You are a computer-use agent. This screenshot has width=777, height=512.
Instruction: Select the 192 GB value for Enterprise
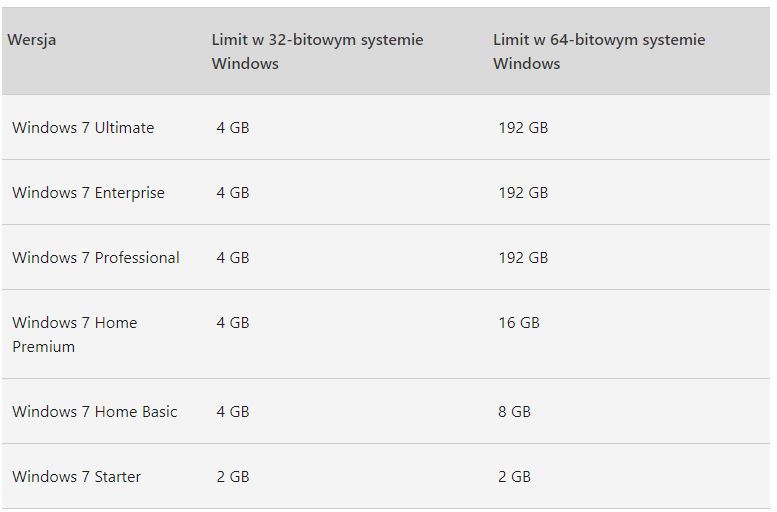[x=523, y=193]
